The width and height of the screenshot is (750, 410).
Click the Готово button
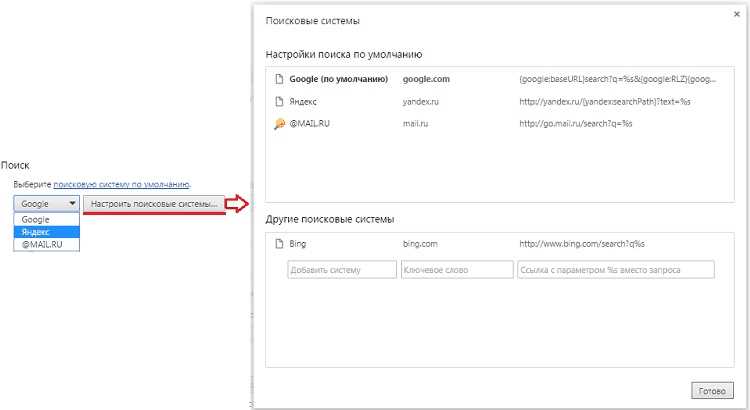click(712, 391)
